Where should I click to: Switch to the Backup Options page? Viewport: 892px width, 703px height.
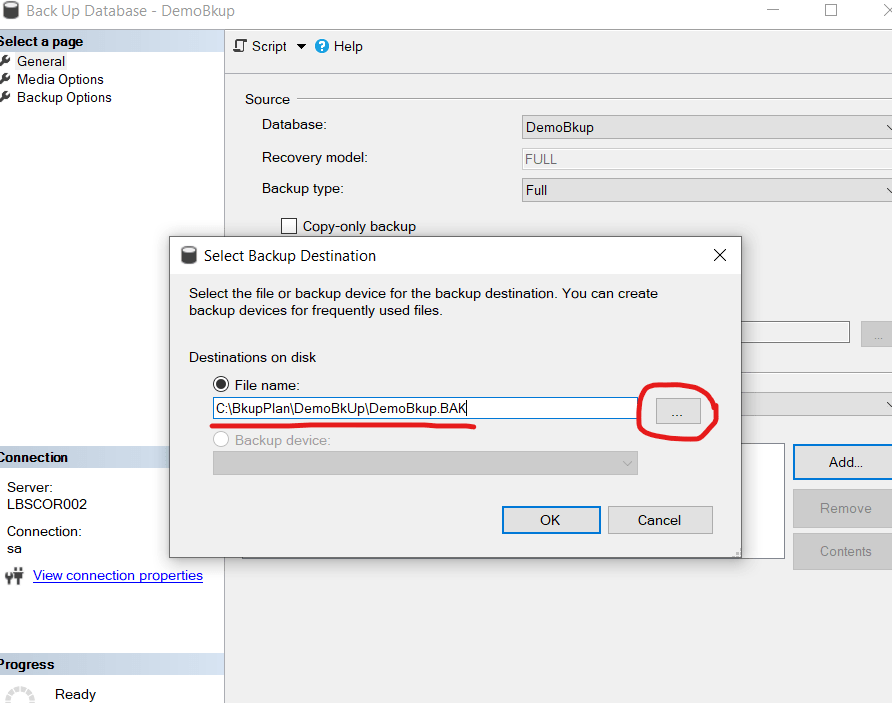click(x=64, y=97)
